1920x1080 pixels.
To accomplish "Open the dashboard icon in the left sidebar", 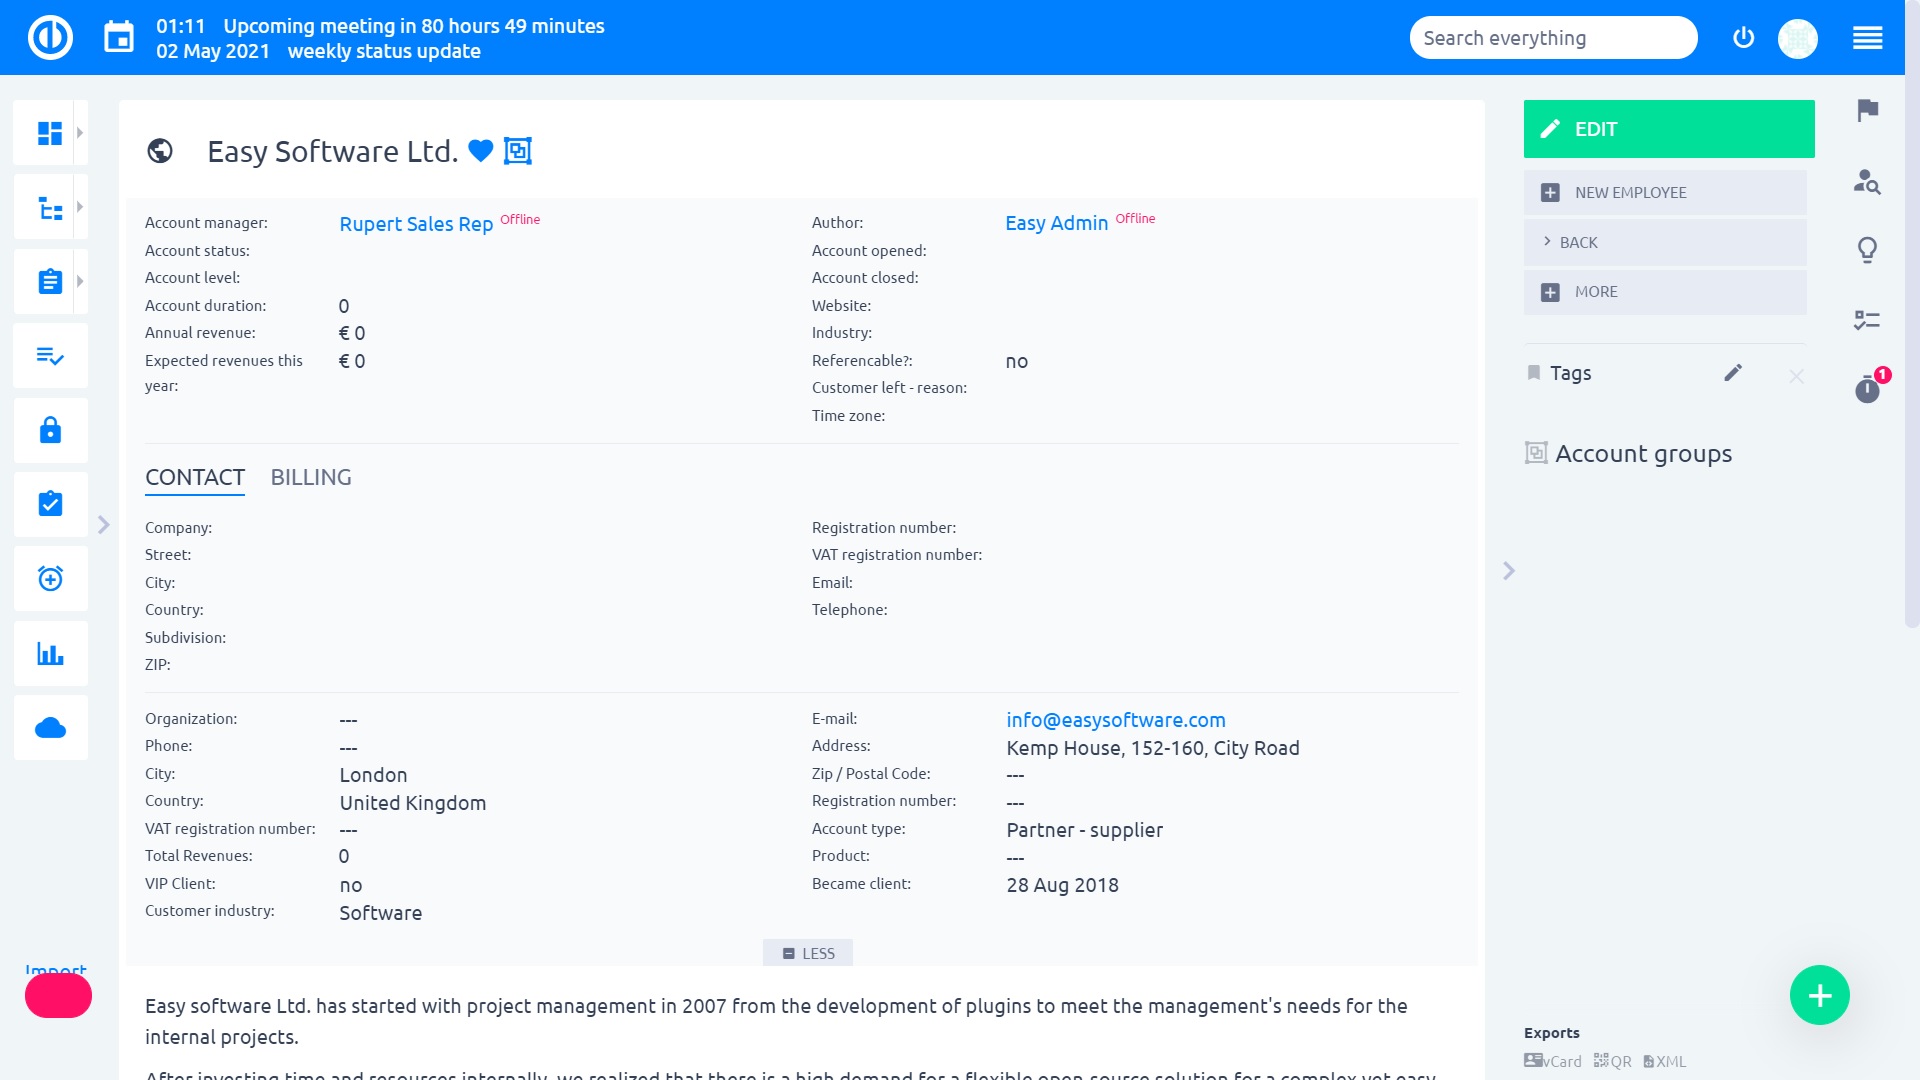I will click(x=50, y=131).
